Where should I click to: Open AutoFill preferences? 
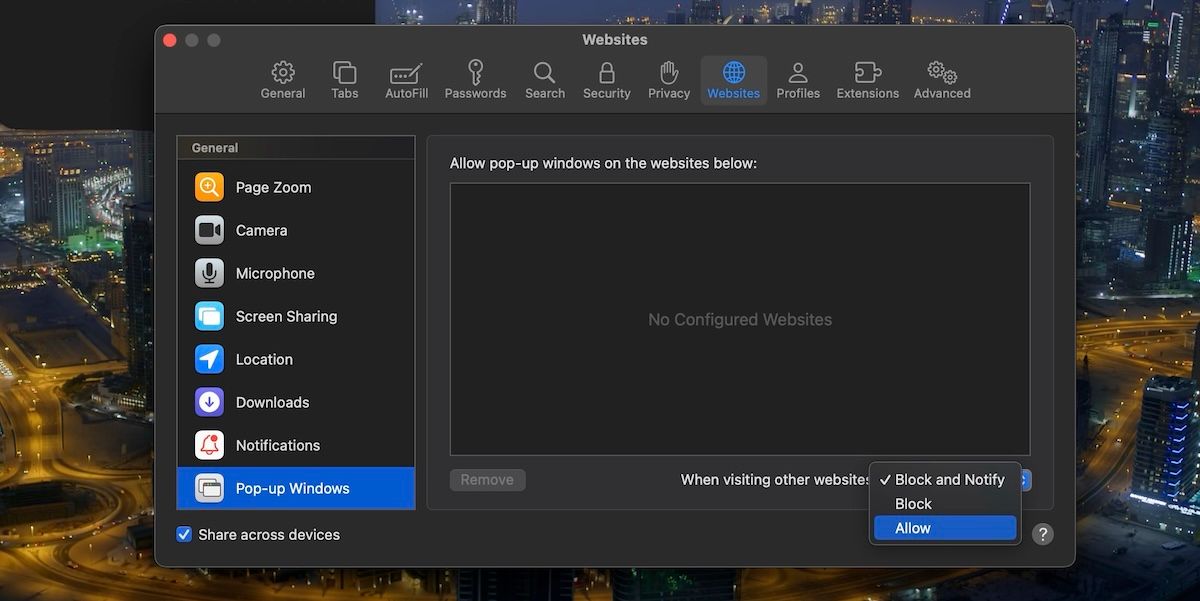(405, 80)
